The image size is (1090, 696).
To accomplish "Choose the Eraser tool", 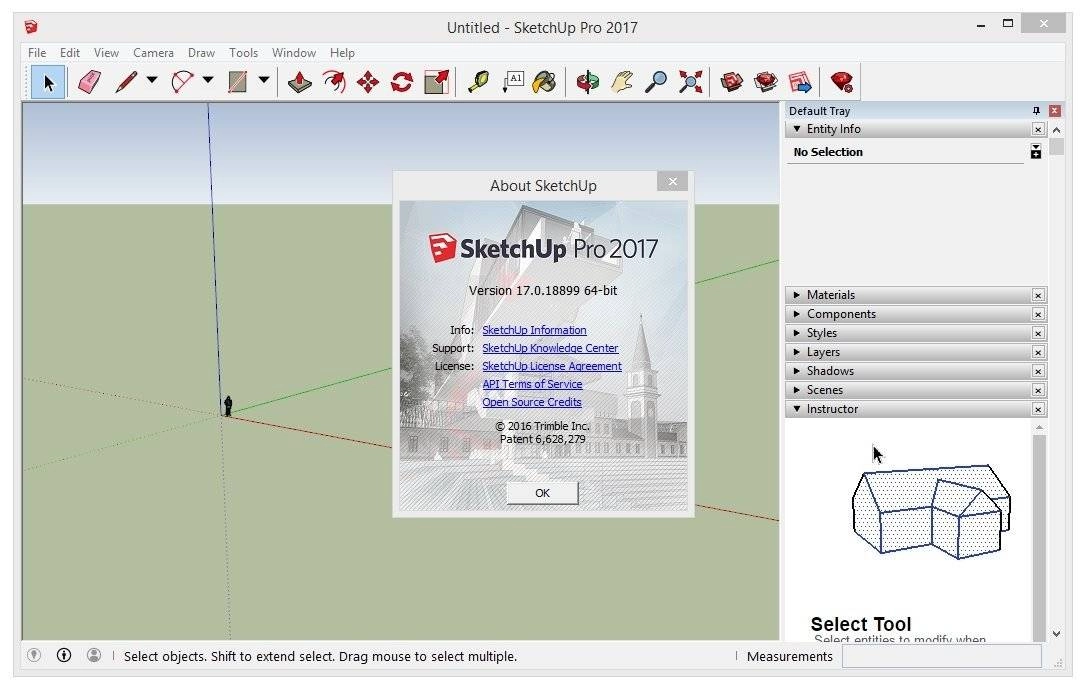I will coord(89,83).
